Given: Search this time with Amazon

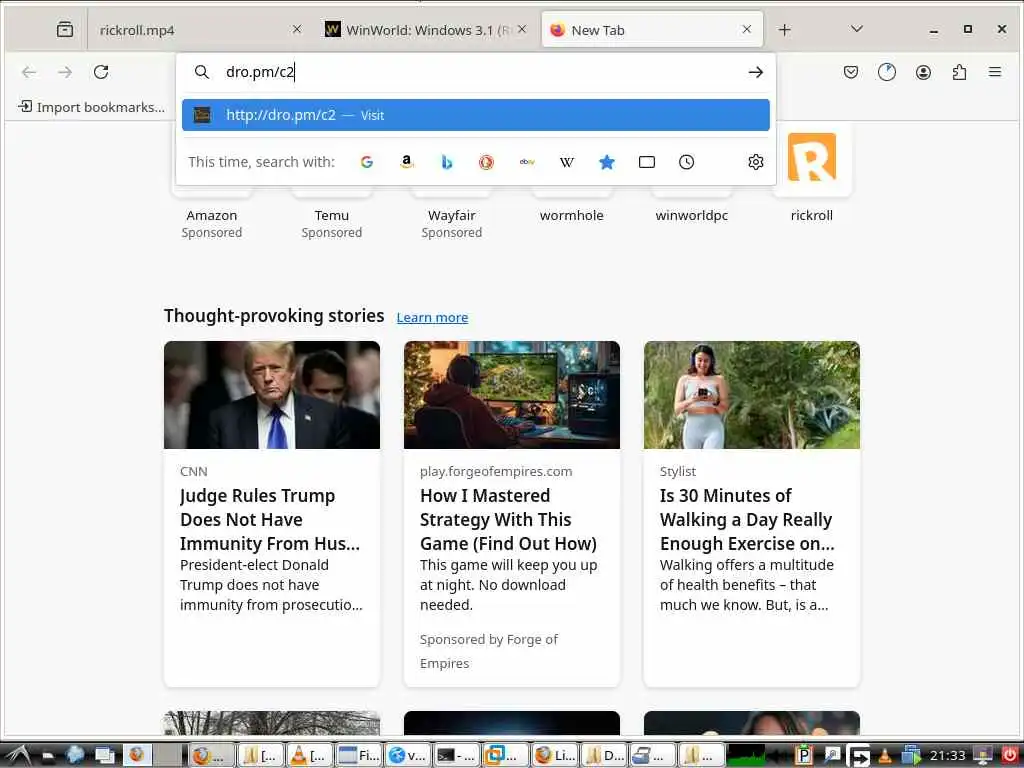Looking at the screenshot, I should tap(407, 162).
